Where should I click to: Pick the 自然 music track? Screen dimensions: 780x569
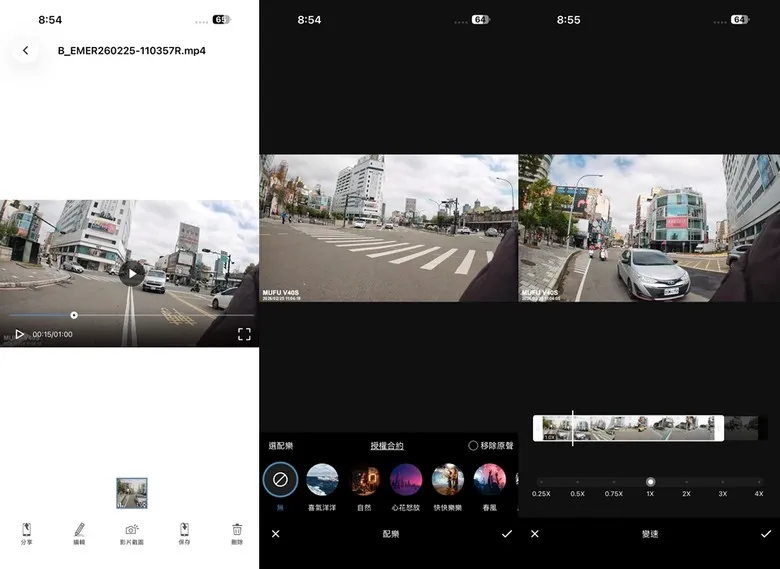click(364, 479)
